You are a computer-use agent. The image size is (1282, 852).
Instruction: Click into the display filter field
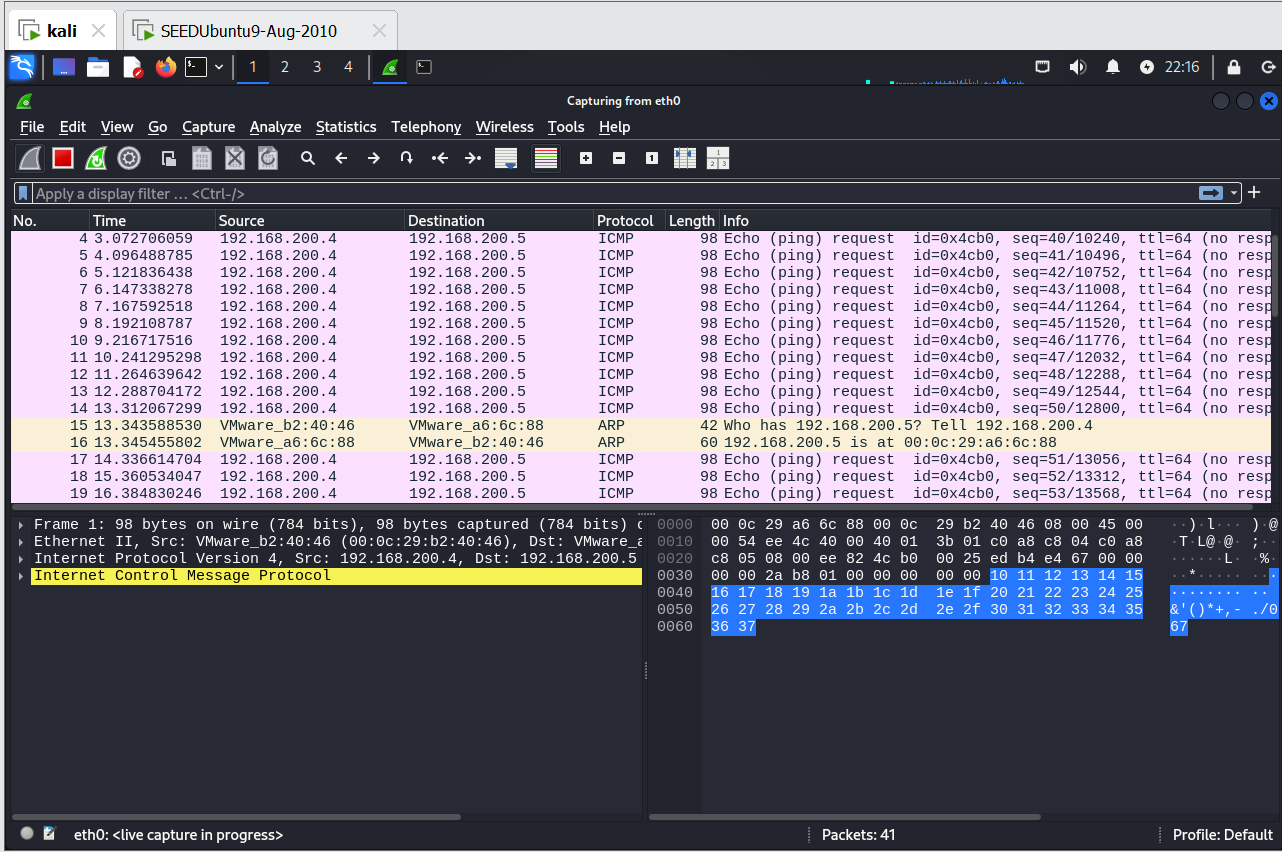[x=614, y=193]
